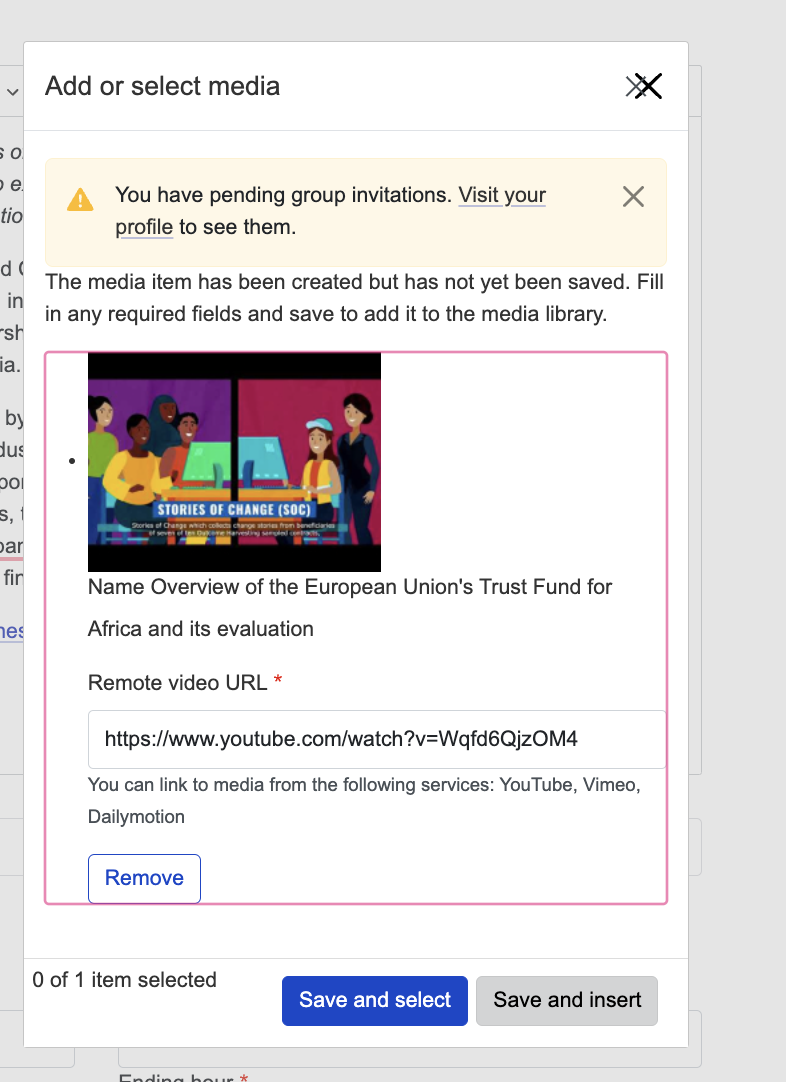This screenshot has width=786, height=1082.
Task: Click the 0 of 1 item selected text
Action: pyautogui.click(x=124, y=980)
